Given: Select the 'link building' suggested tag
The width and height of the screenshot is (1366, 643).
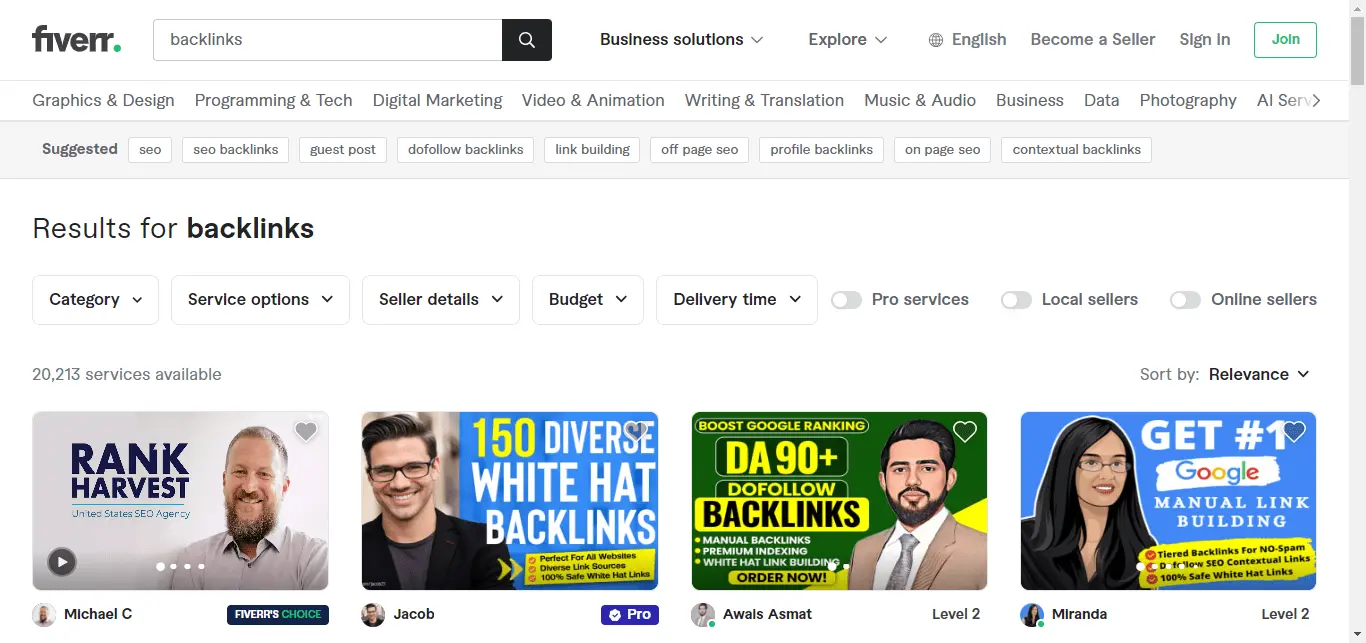Looking at the screenshot, I should click(593, 150).
